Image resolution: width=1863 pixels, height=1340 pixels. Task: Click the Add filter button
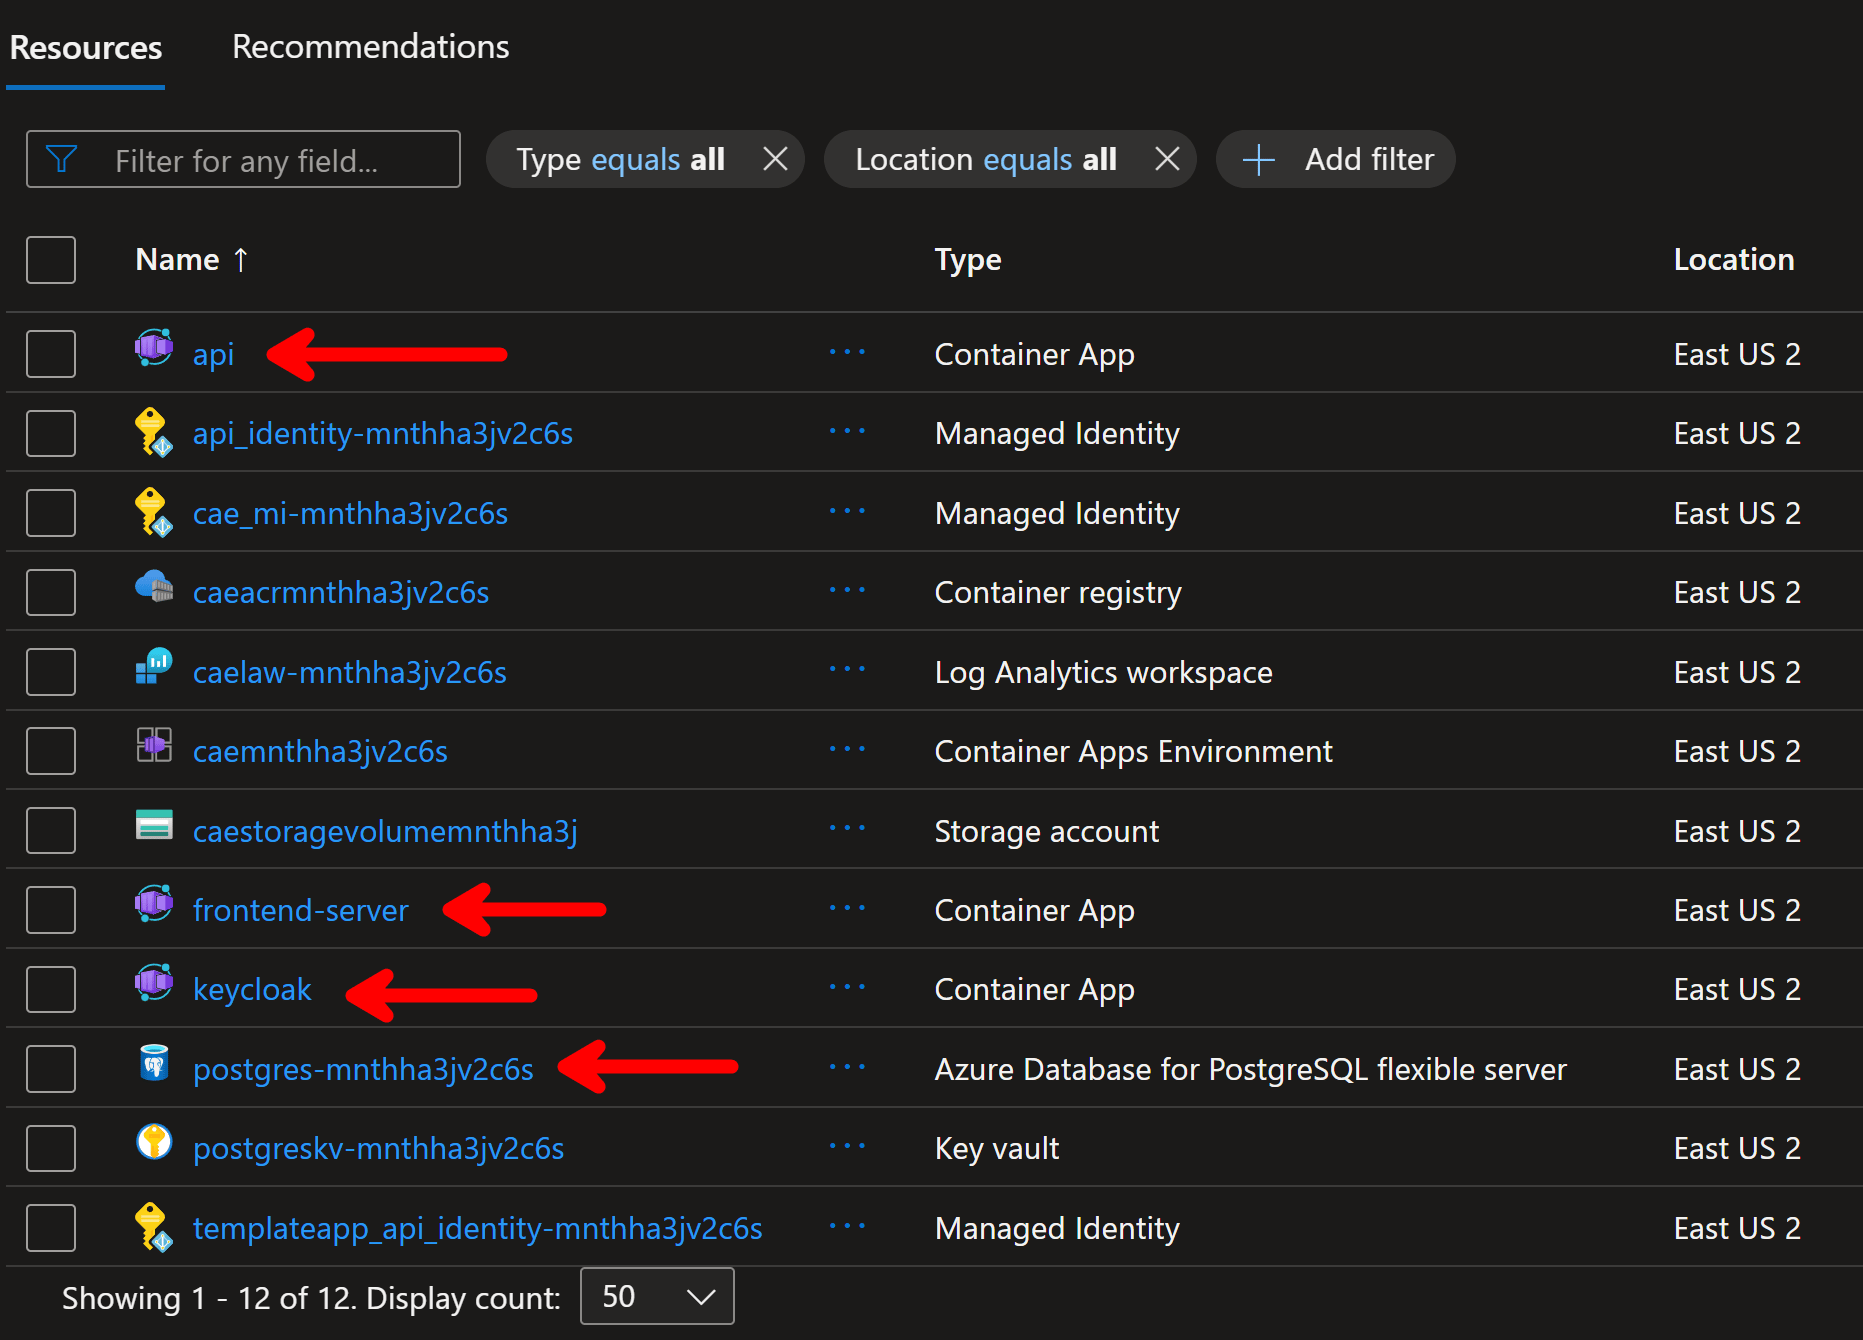(1336, 159)
